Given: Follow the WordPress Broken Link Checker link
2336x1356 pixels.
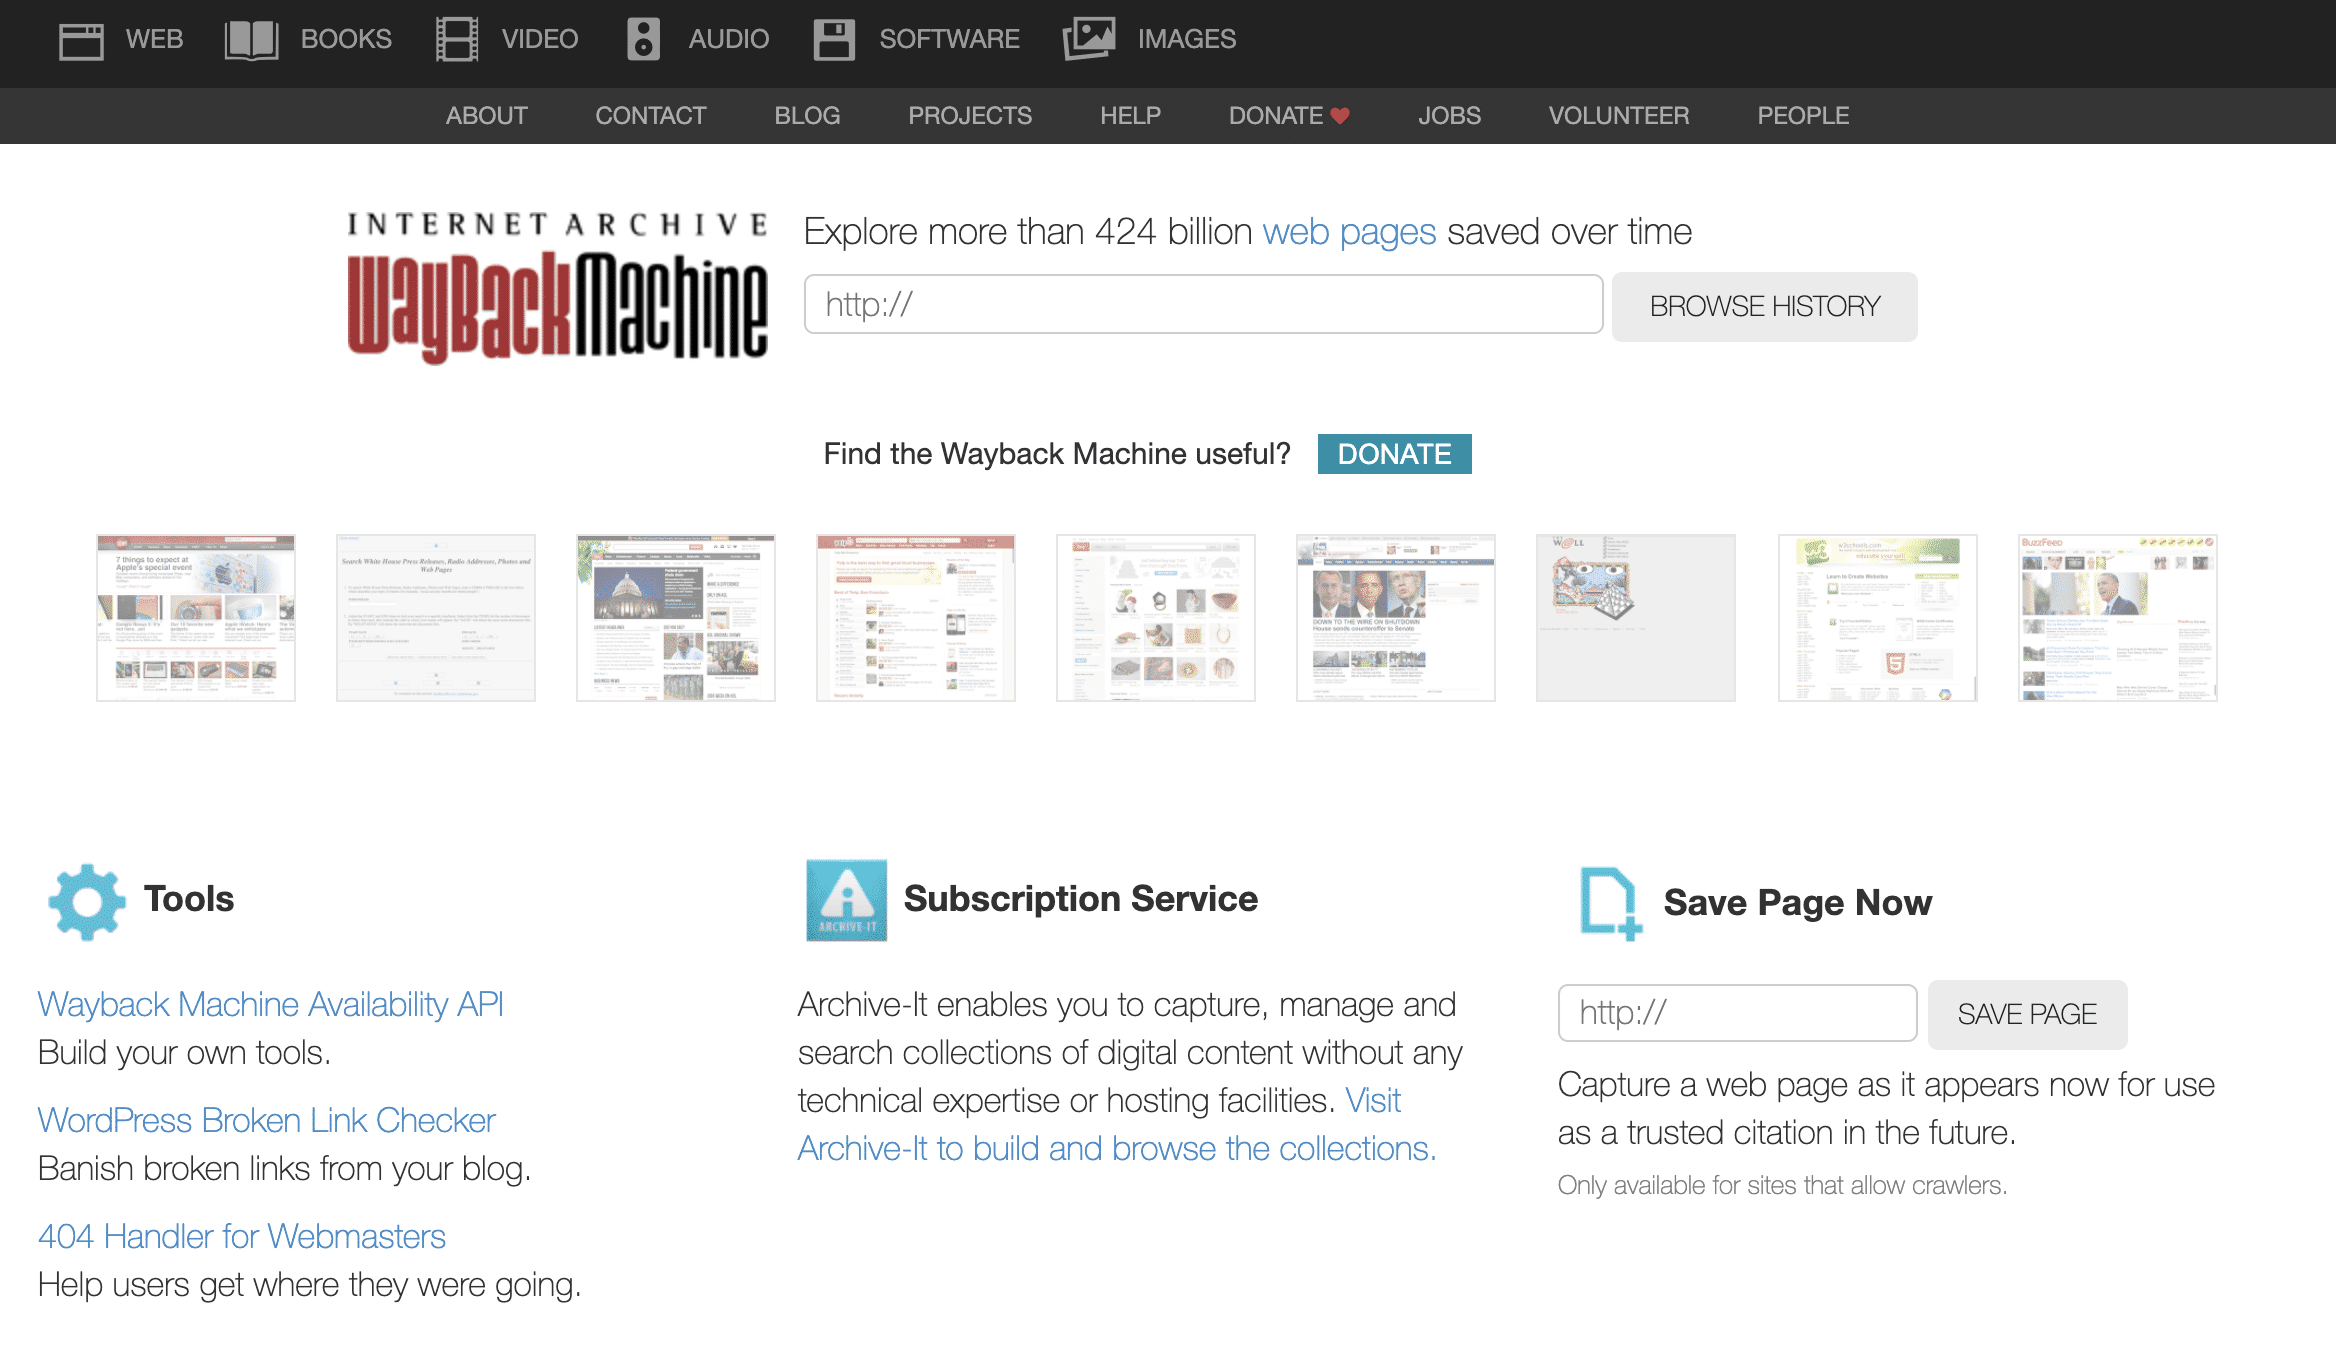Looking at the screenshot, I should click(266, 1120).
